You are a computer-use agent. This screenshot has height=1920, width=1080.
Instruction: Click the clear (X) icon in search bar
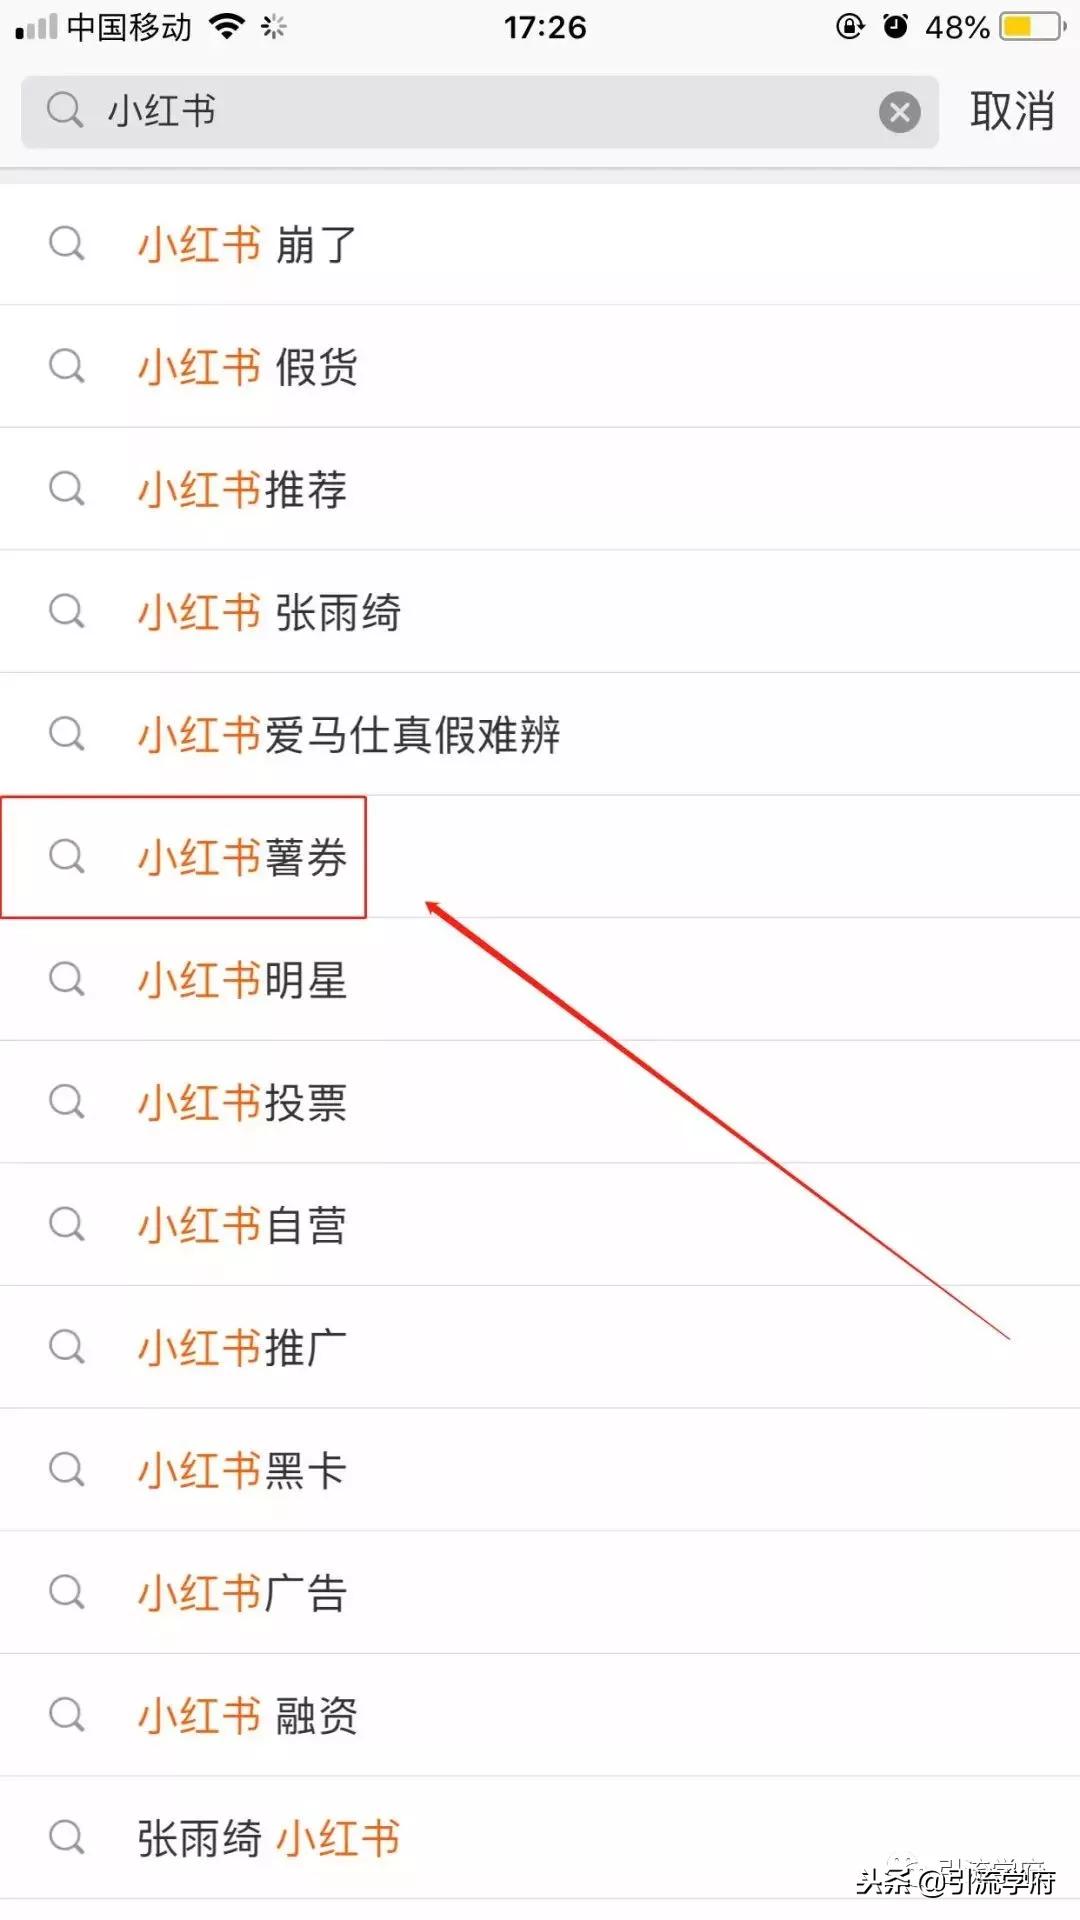[899, 112]
